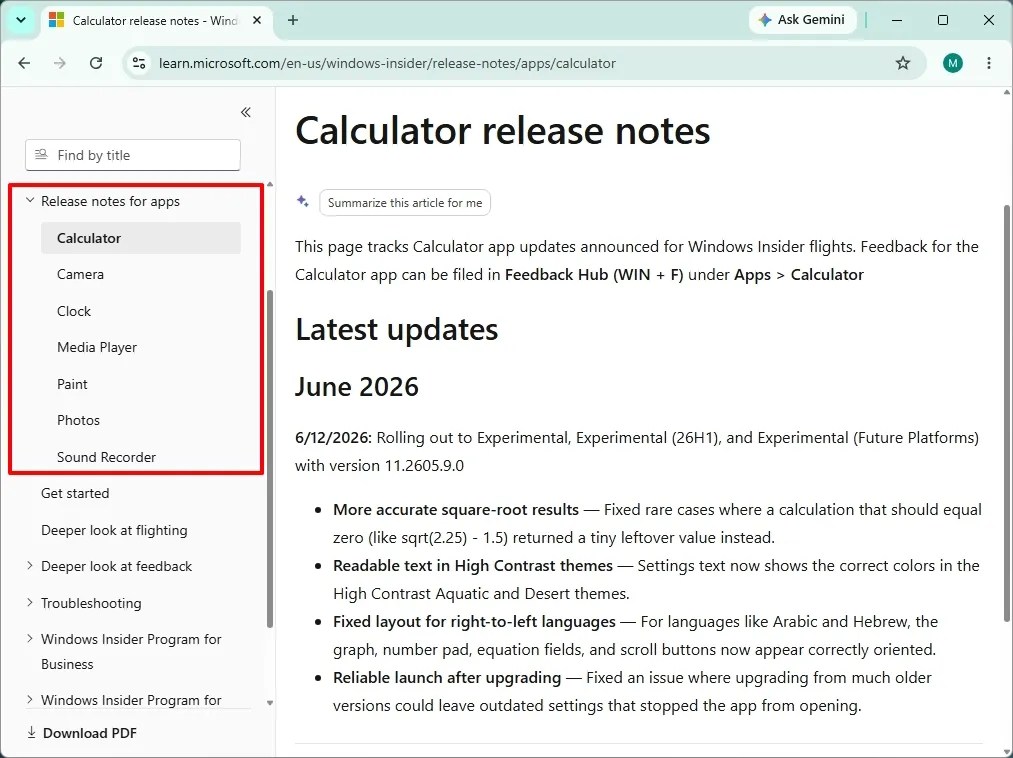The image size is (1013, 758).
Task: Click the main page vertical scrollbar
Action: tap(1007, 414)
